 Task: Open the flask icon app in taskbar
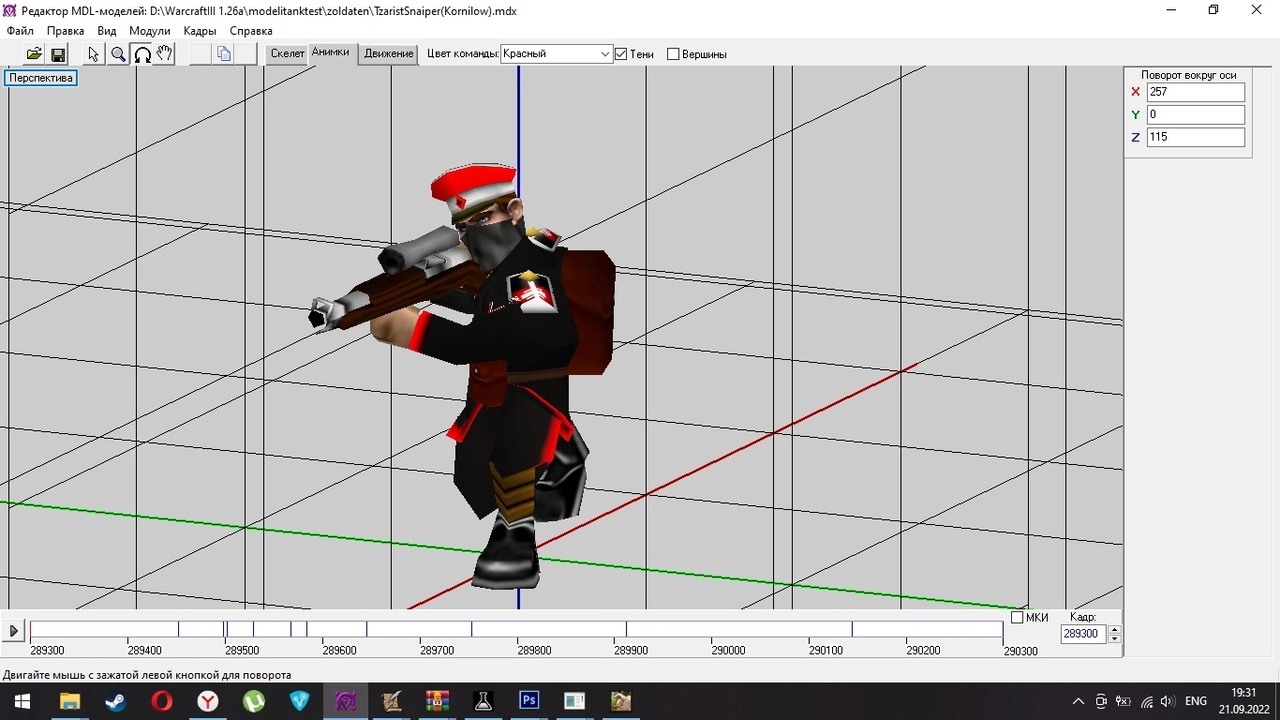point(484,701)
